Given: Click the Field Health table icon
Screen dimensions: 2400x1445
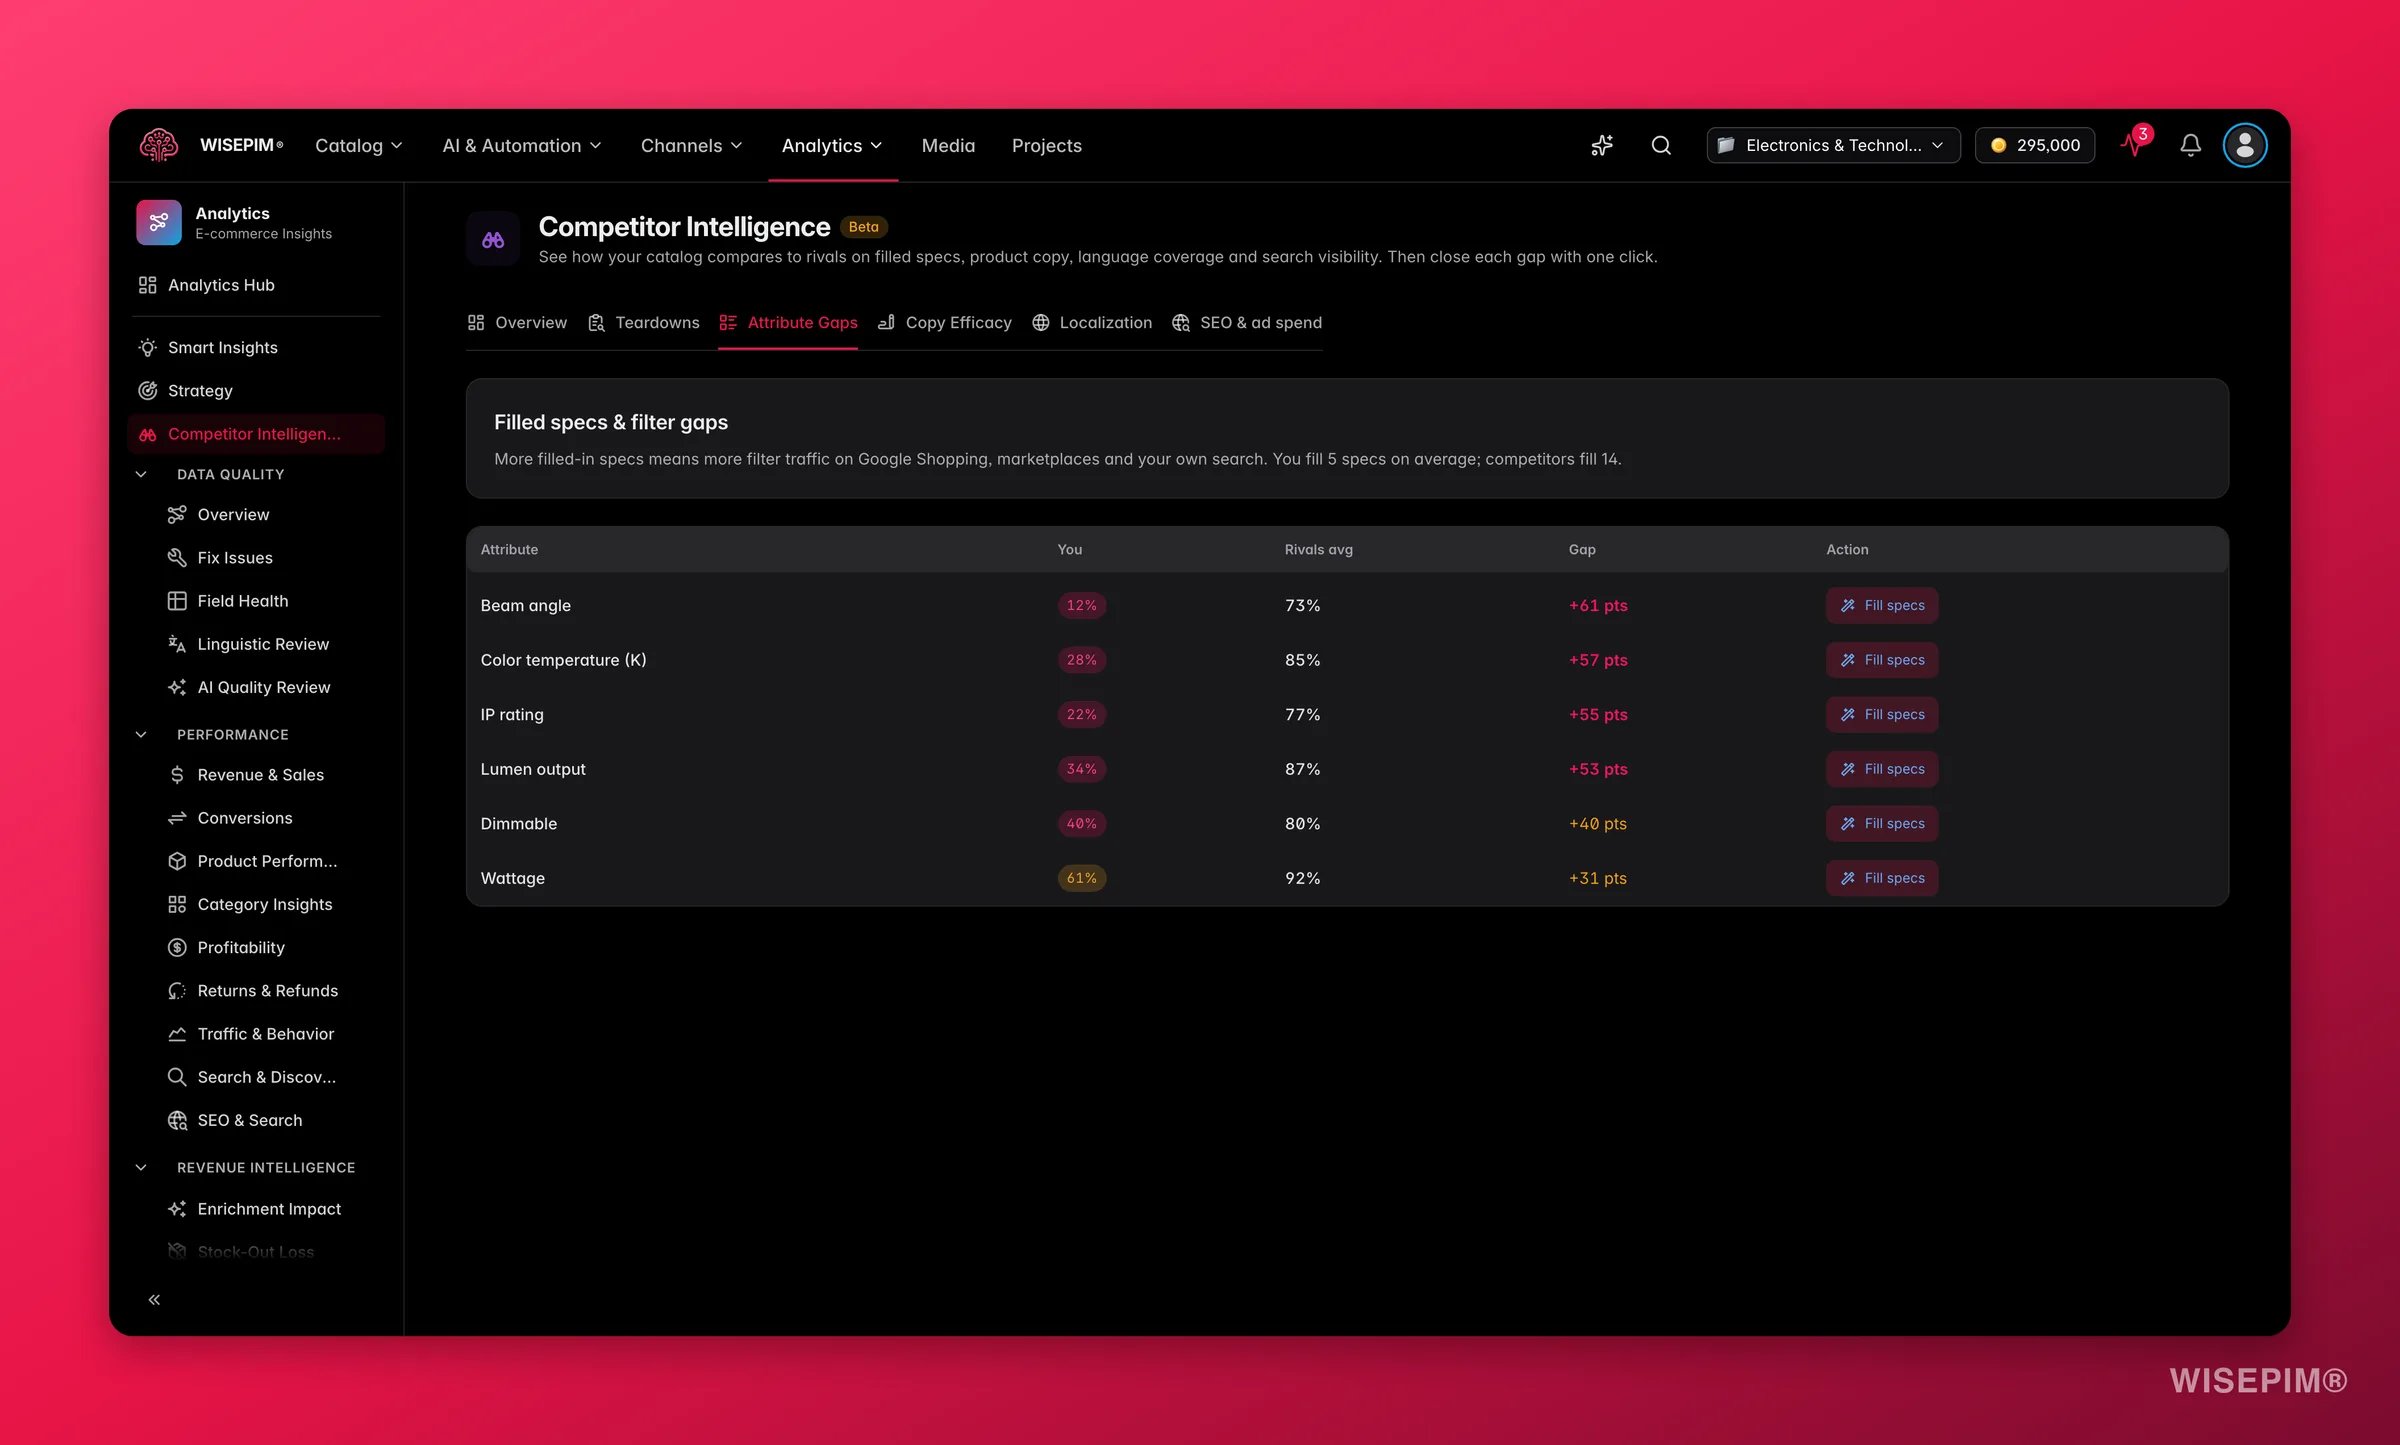Looking at the screenshot, I should point(177,600).
